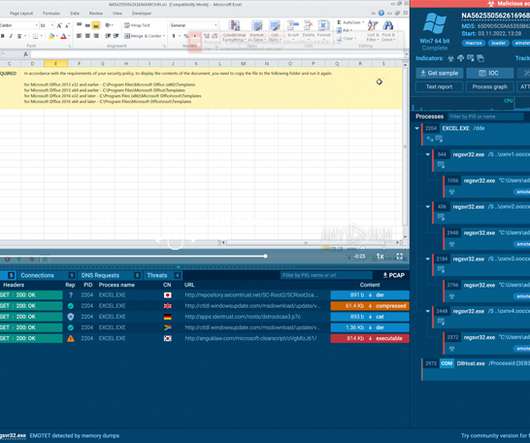Screen dimensions: 530x443
Task: Open the Formulas ribbon tab
Action: click(x=51, y=13)
